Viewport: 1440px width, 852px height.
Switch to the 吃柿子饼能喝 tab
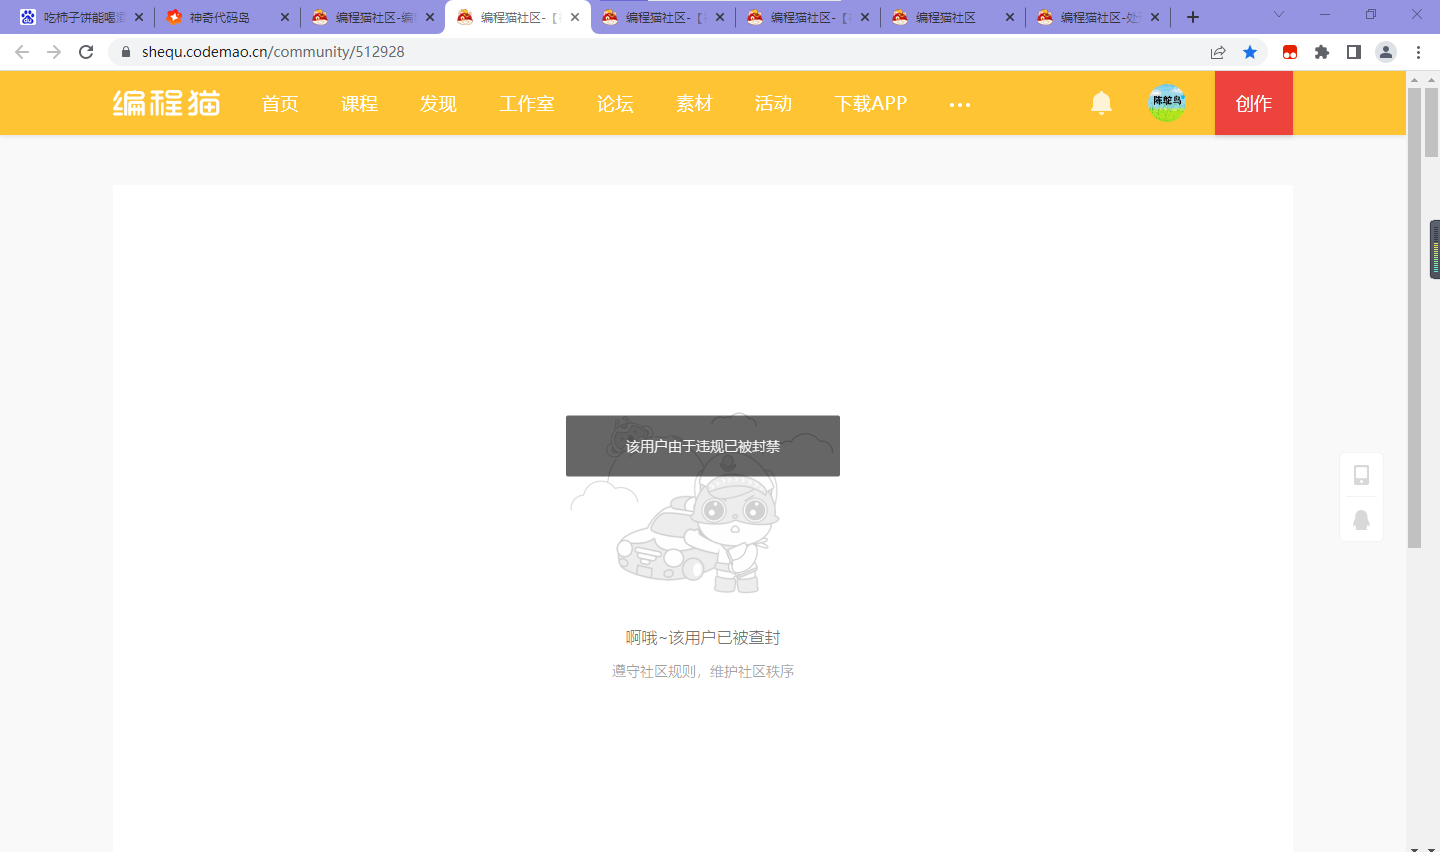click(x=80, y=17)
